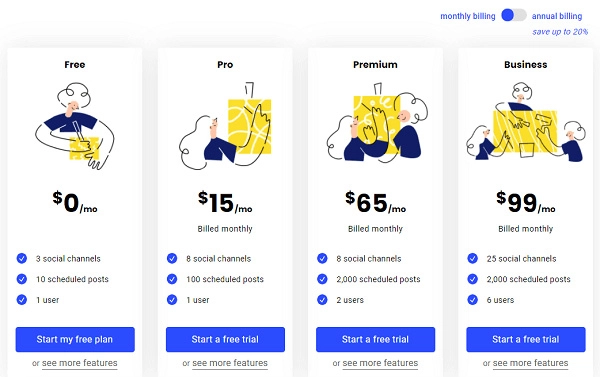The width and height of the screenshot is (600, 377).
Task: Click checkmark icon beside 2 users
Action: click(x=322, y=300)
